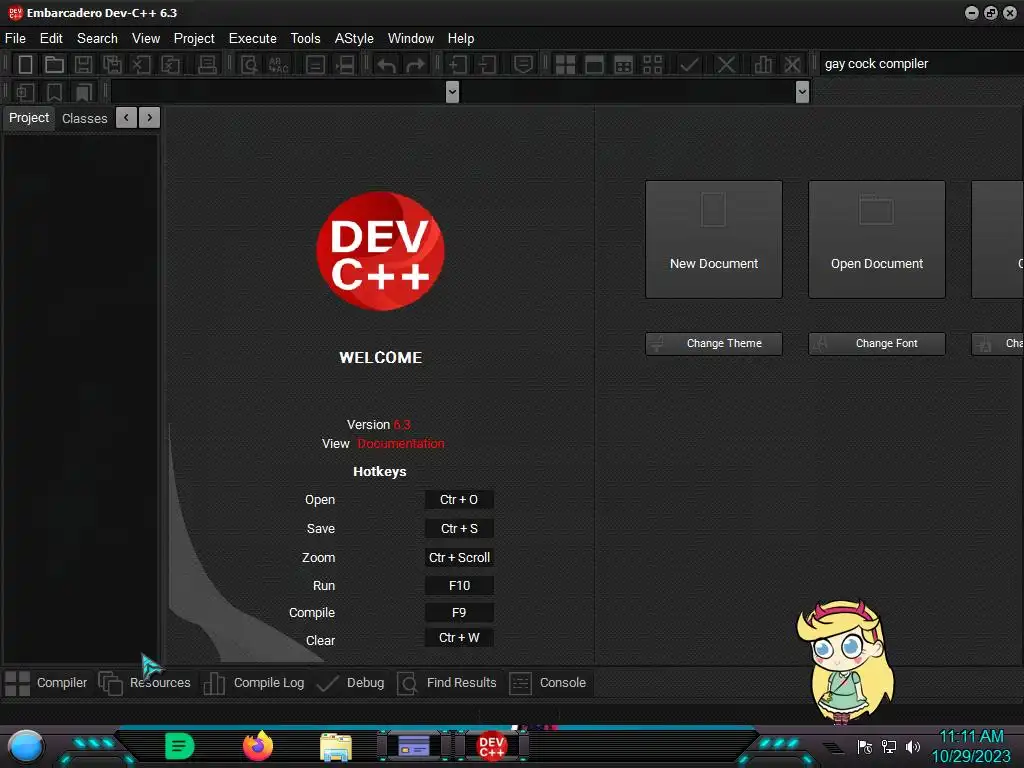
Task: Expand the first class browser dropdown arrow
Action: (452, 91)
